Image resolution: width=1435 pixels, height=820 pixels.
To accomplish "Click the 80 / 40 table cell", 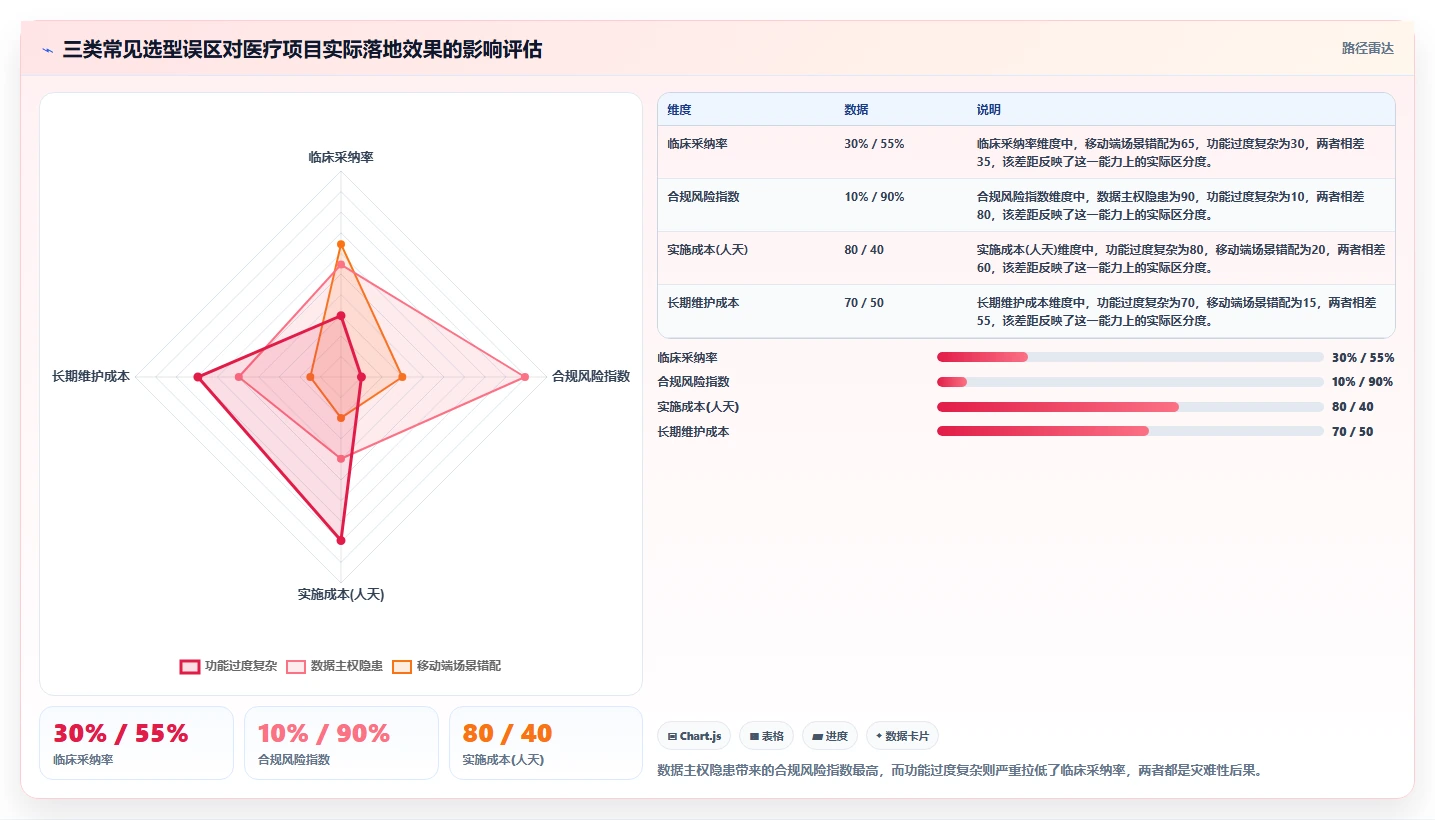I will [864, 250].
